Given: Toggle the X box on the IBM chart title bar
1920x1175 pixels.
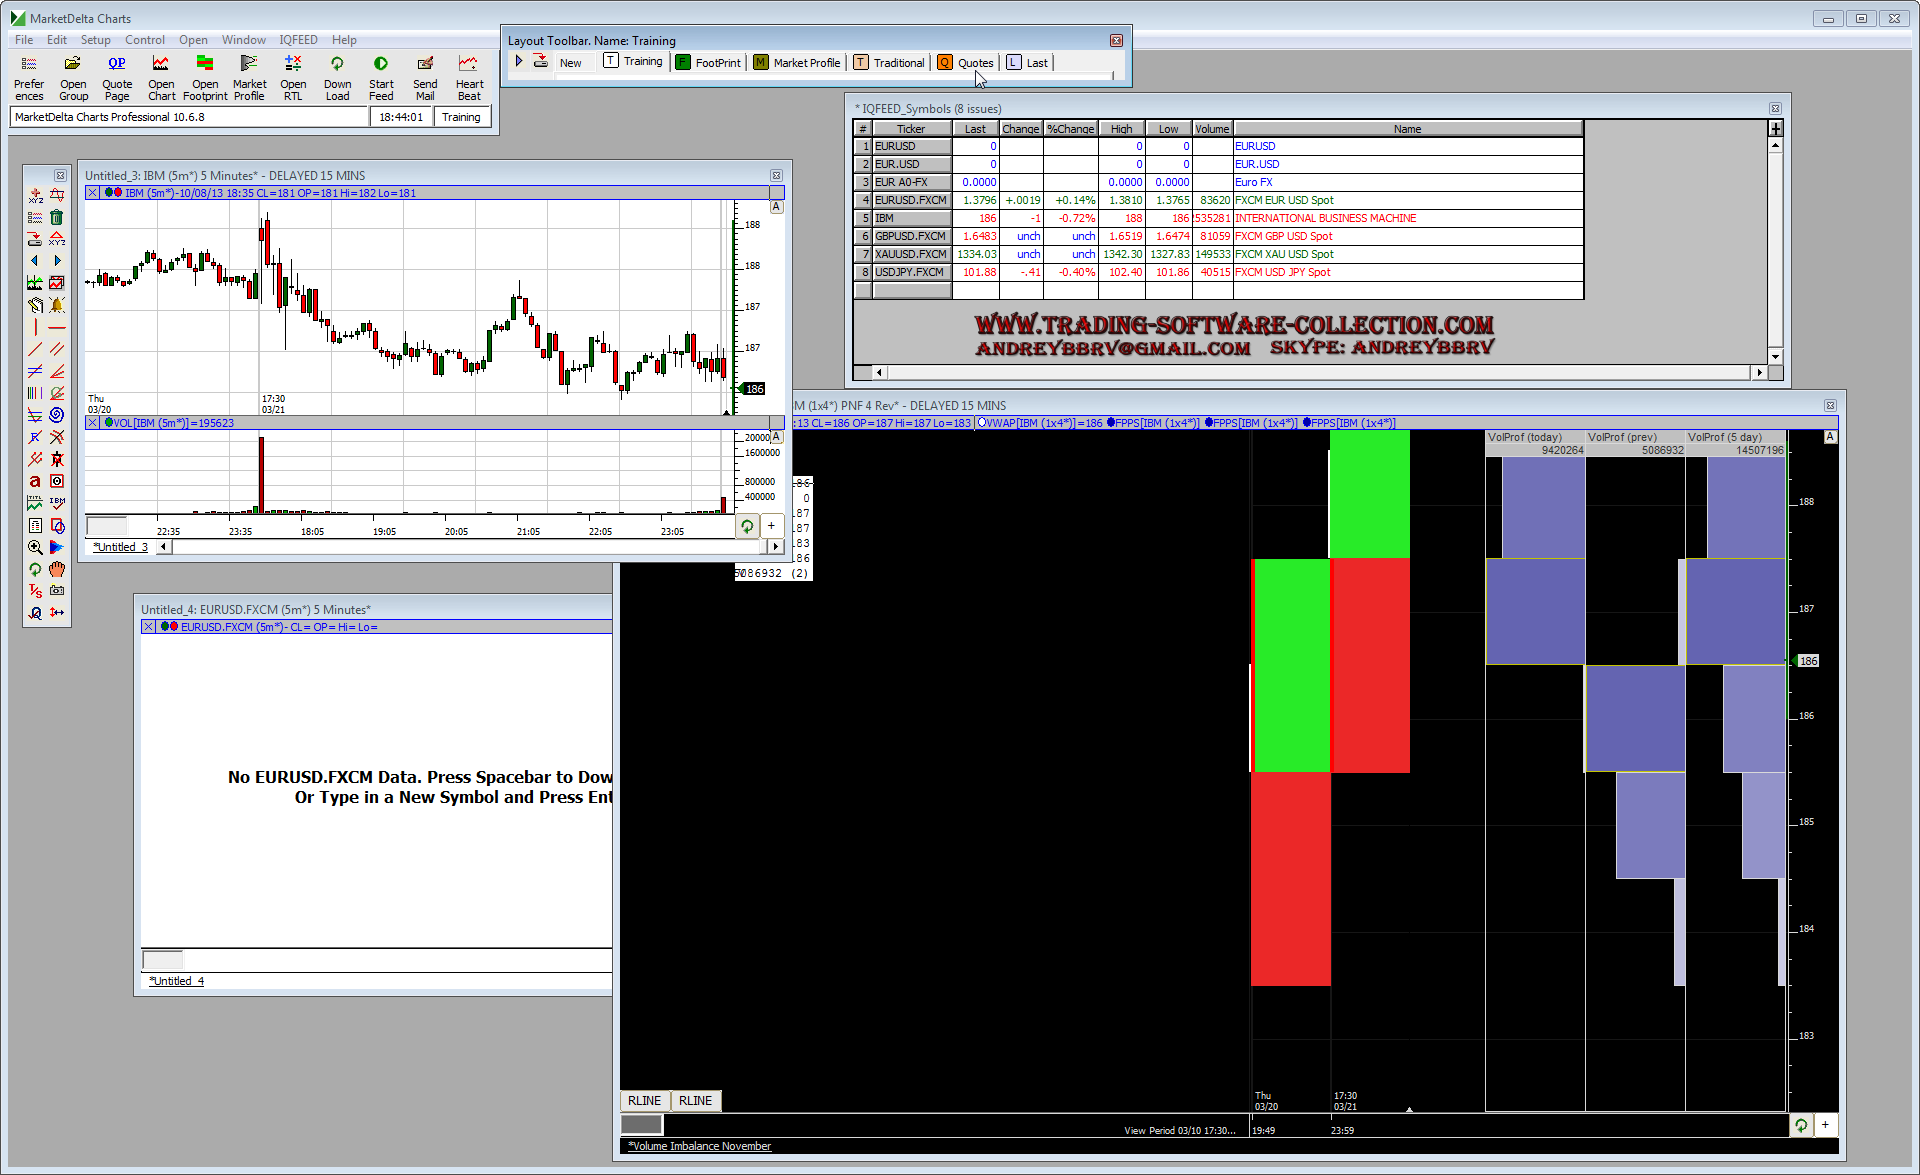Looking at the screenshot, I should [93, 193].
